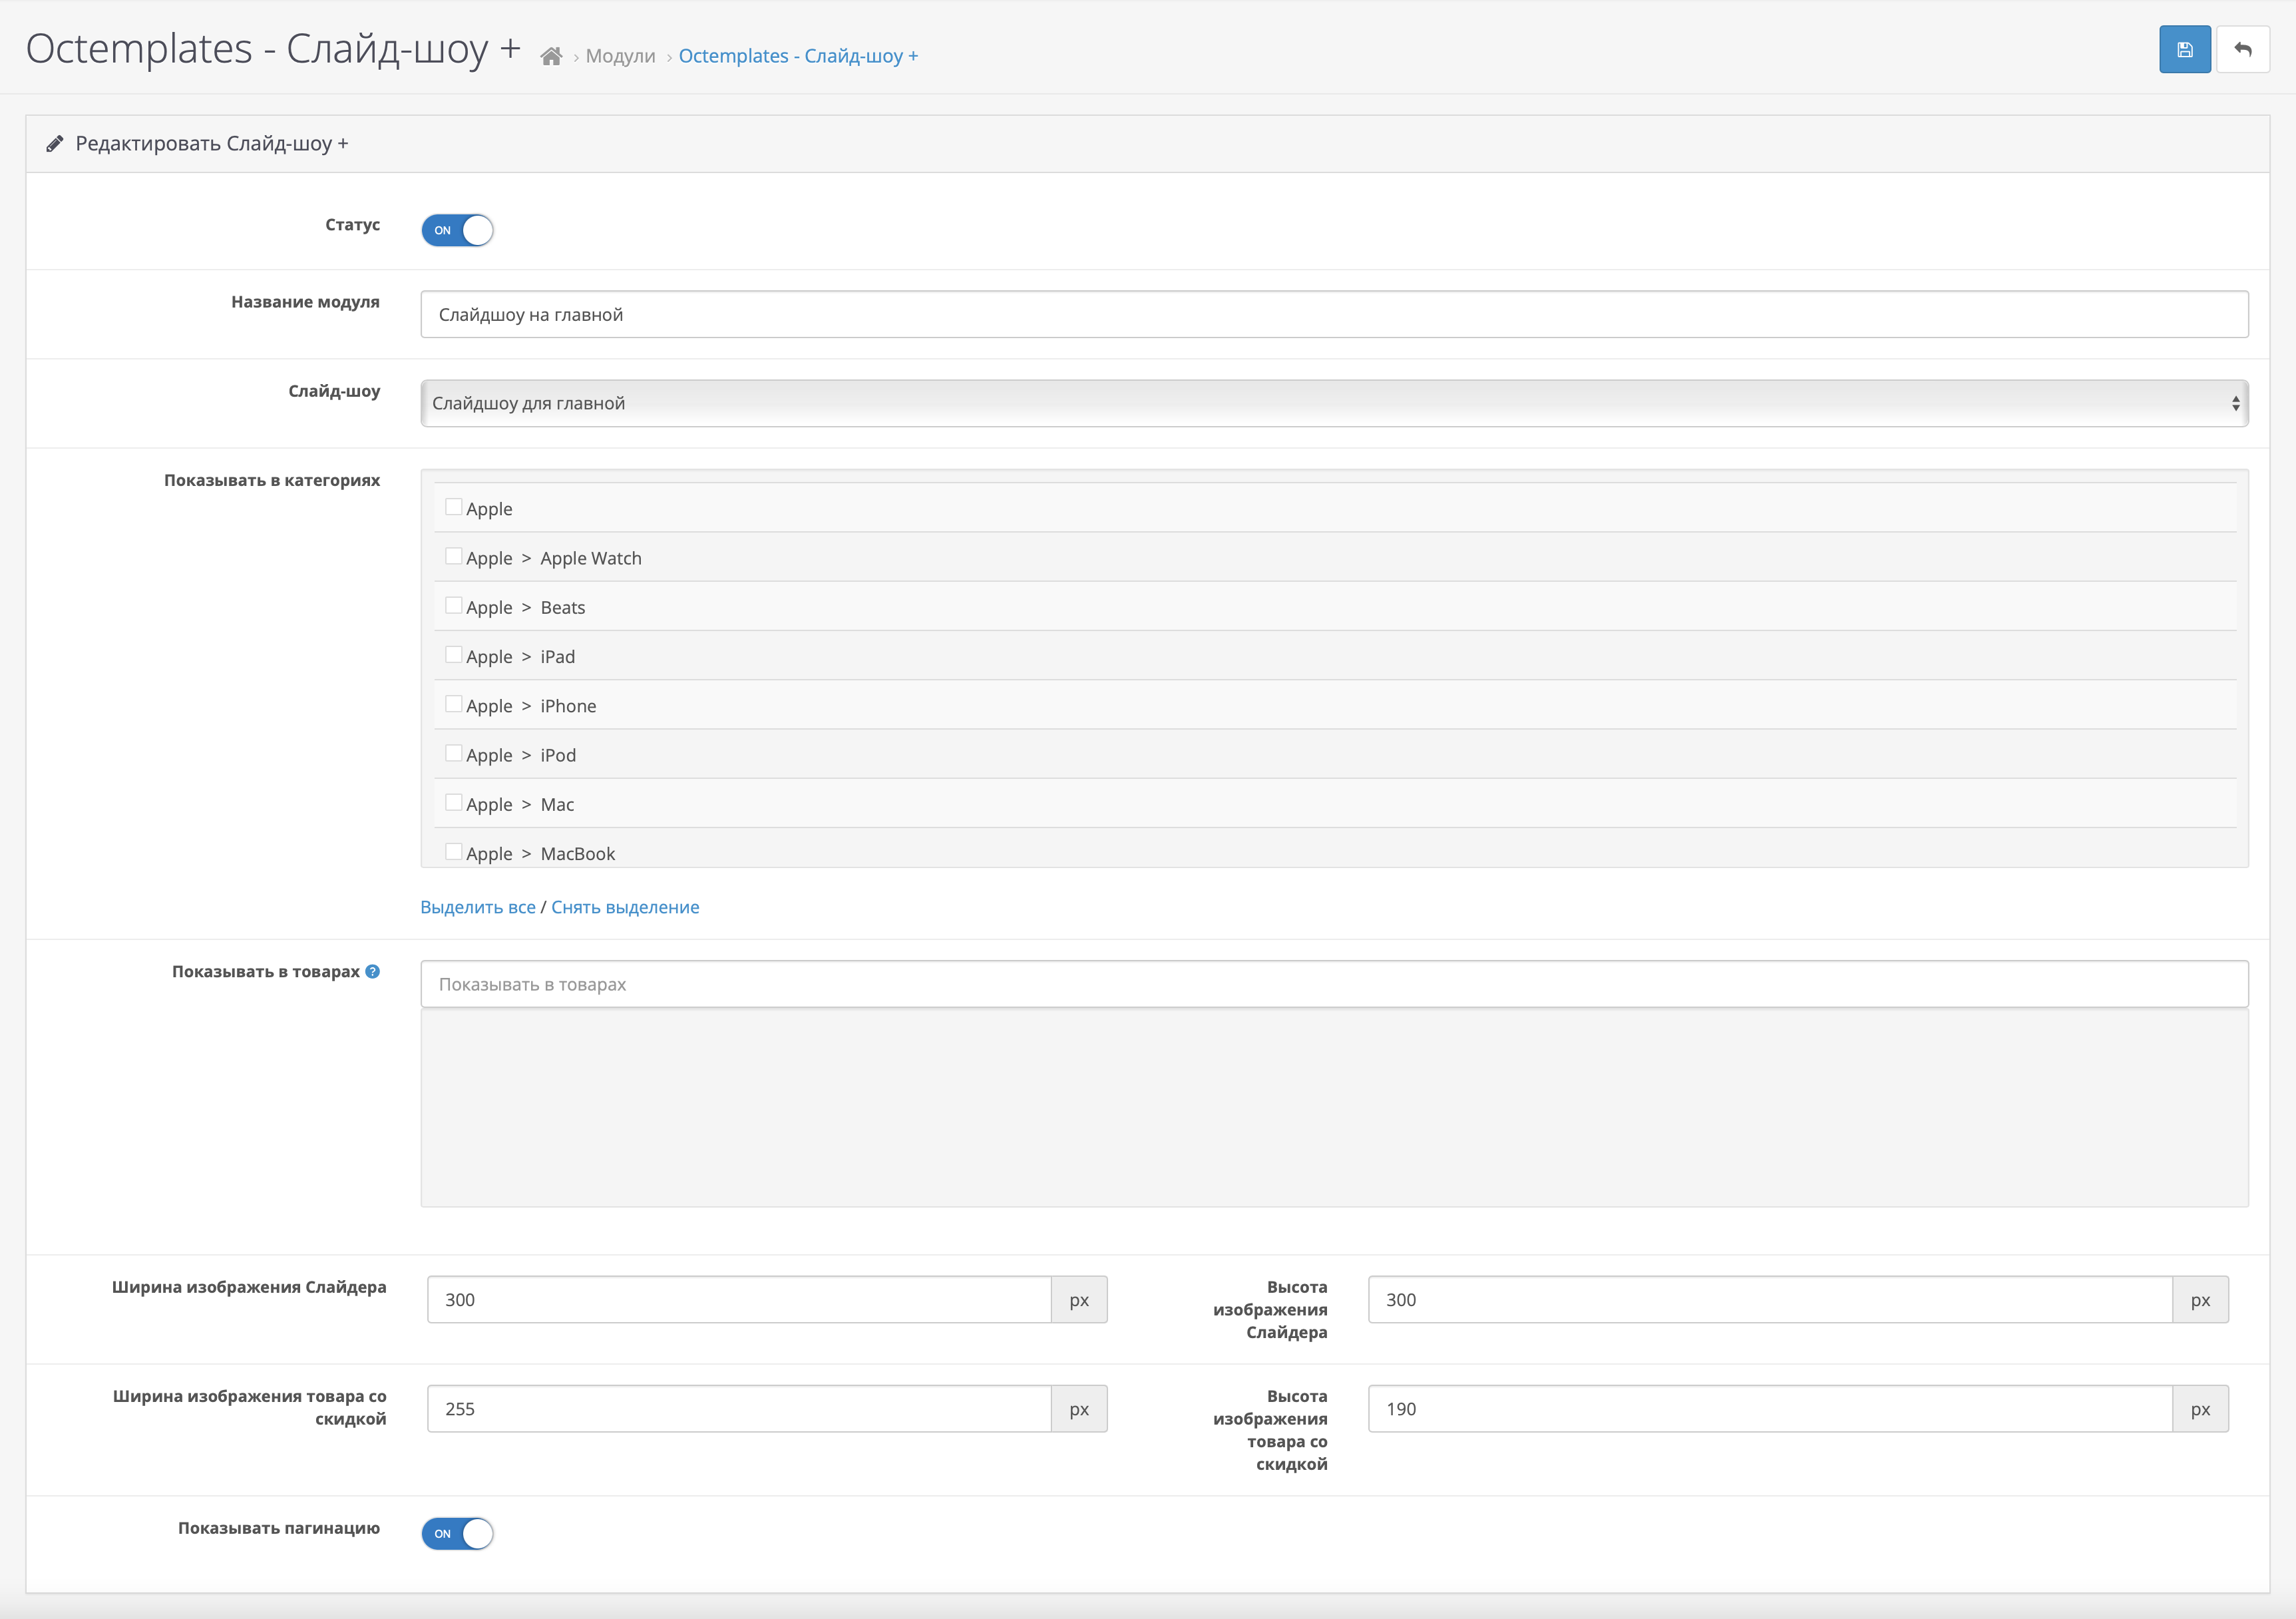Click the Выделить все link
2296x1619 pixels.
pyautogui.click(x=478, y=907)
